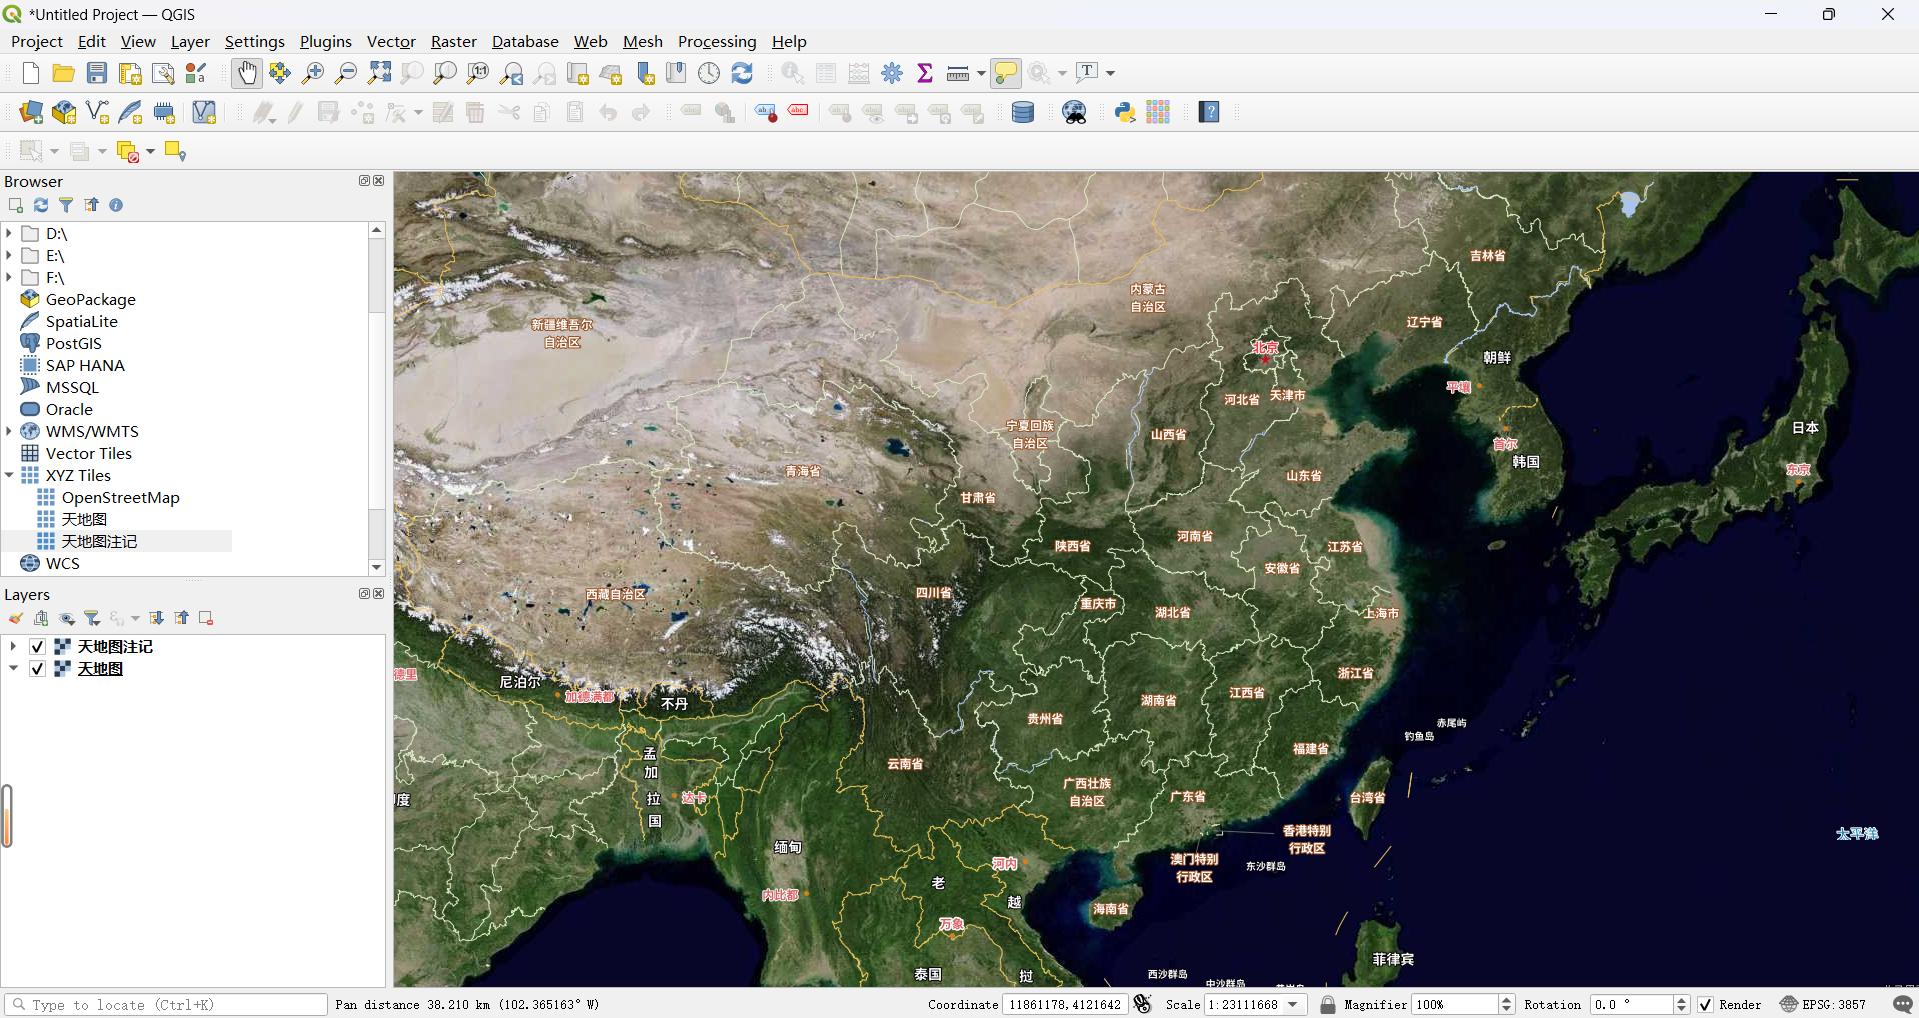
Task: Enable Browser item properties info icon
Action: pyautogui.click(x=116, y=205)
